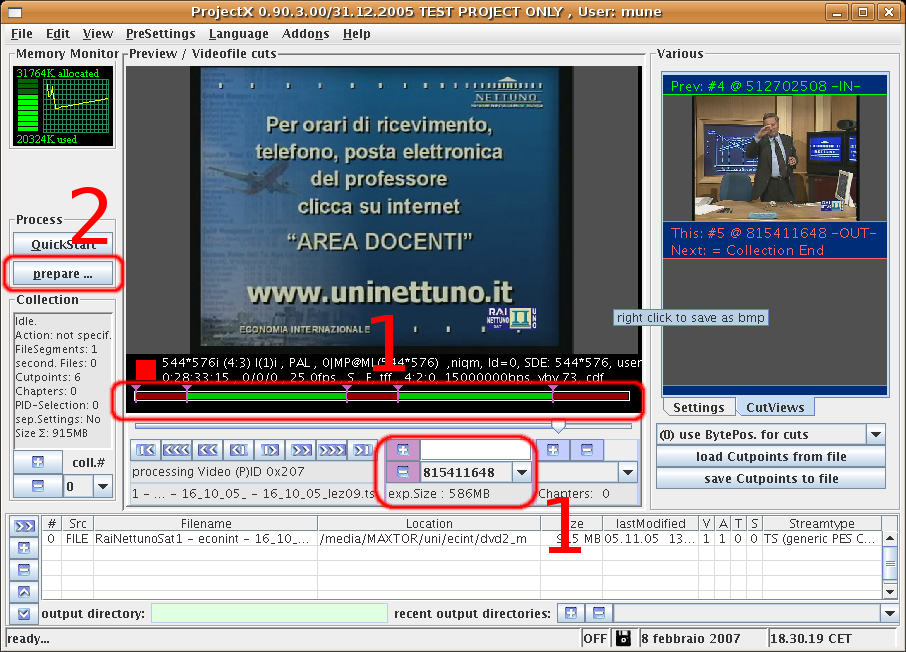Image resolution: width=906 pixels, height=652 pixels.
Task: Click the output directory text field
Action: 269,613
